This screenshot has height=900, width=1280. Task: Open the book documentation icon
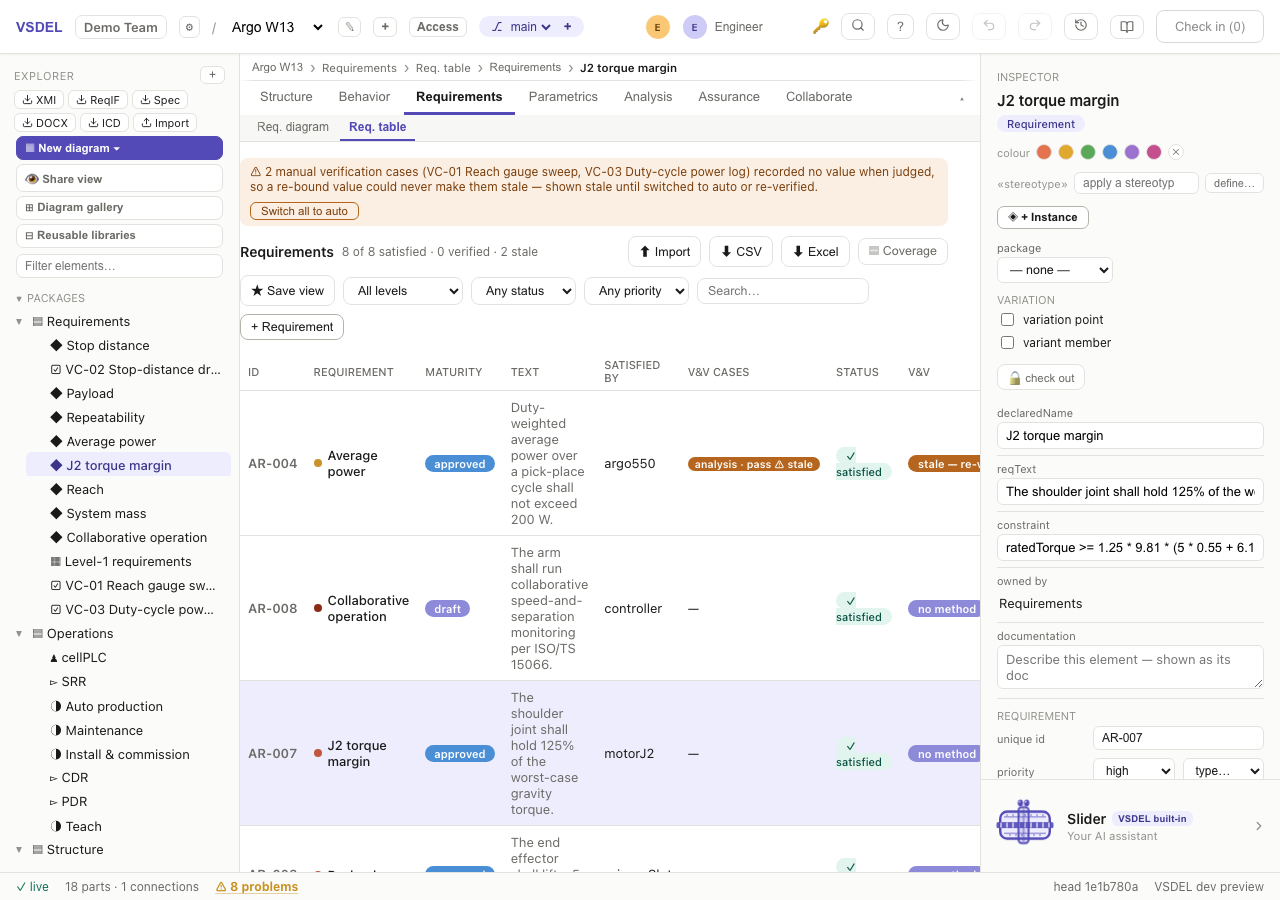[1127, 26]
